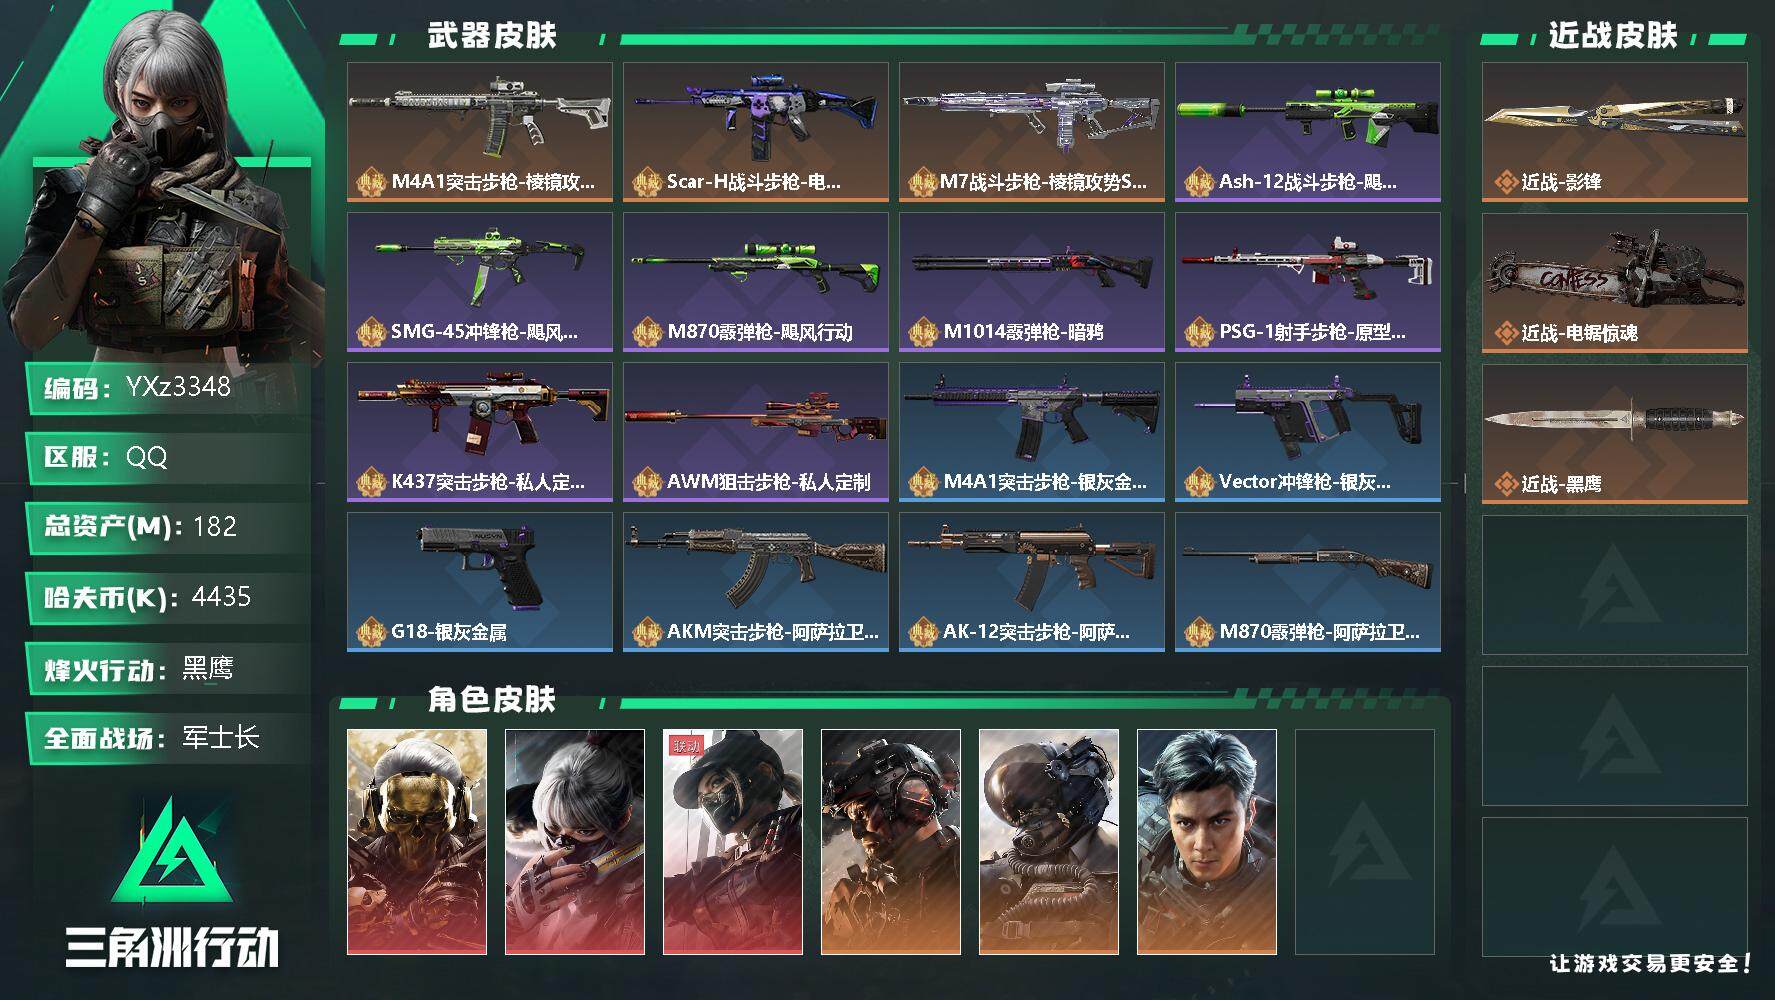Viewport: 1775px width, 1000px height.
Task: Select the Ash-12战斗步枪 green rifle skin
Action: point(1308,132)
